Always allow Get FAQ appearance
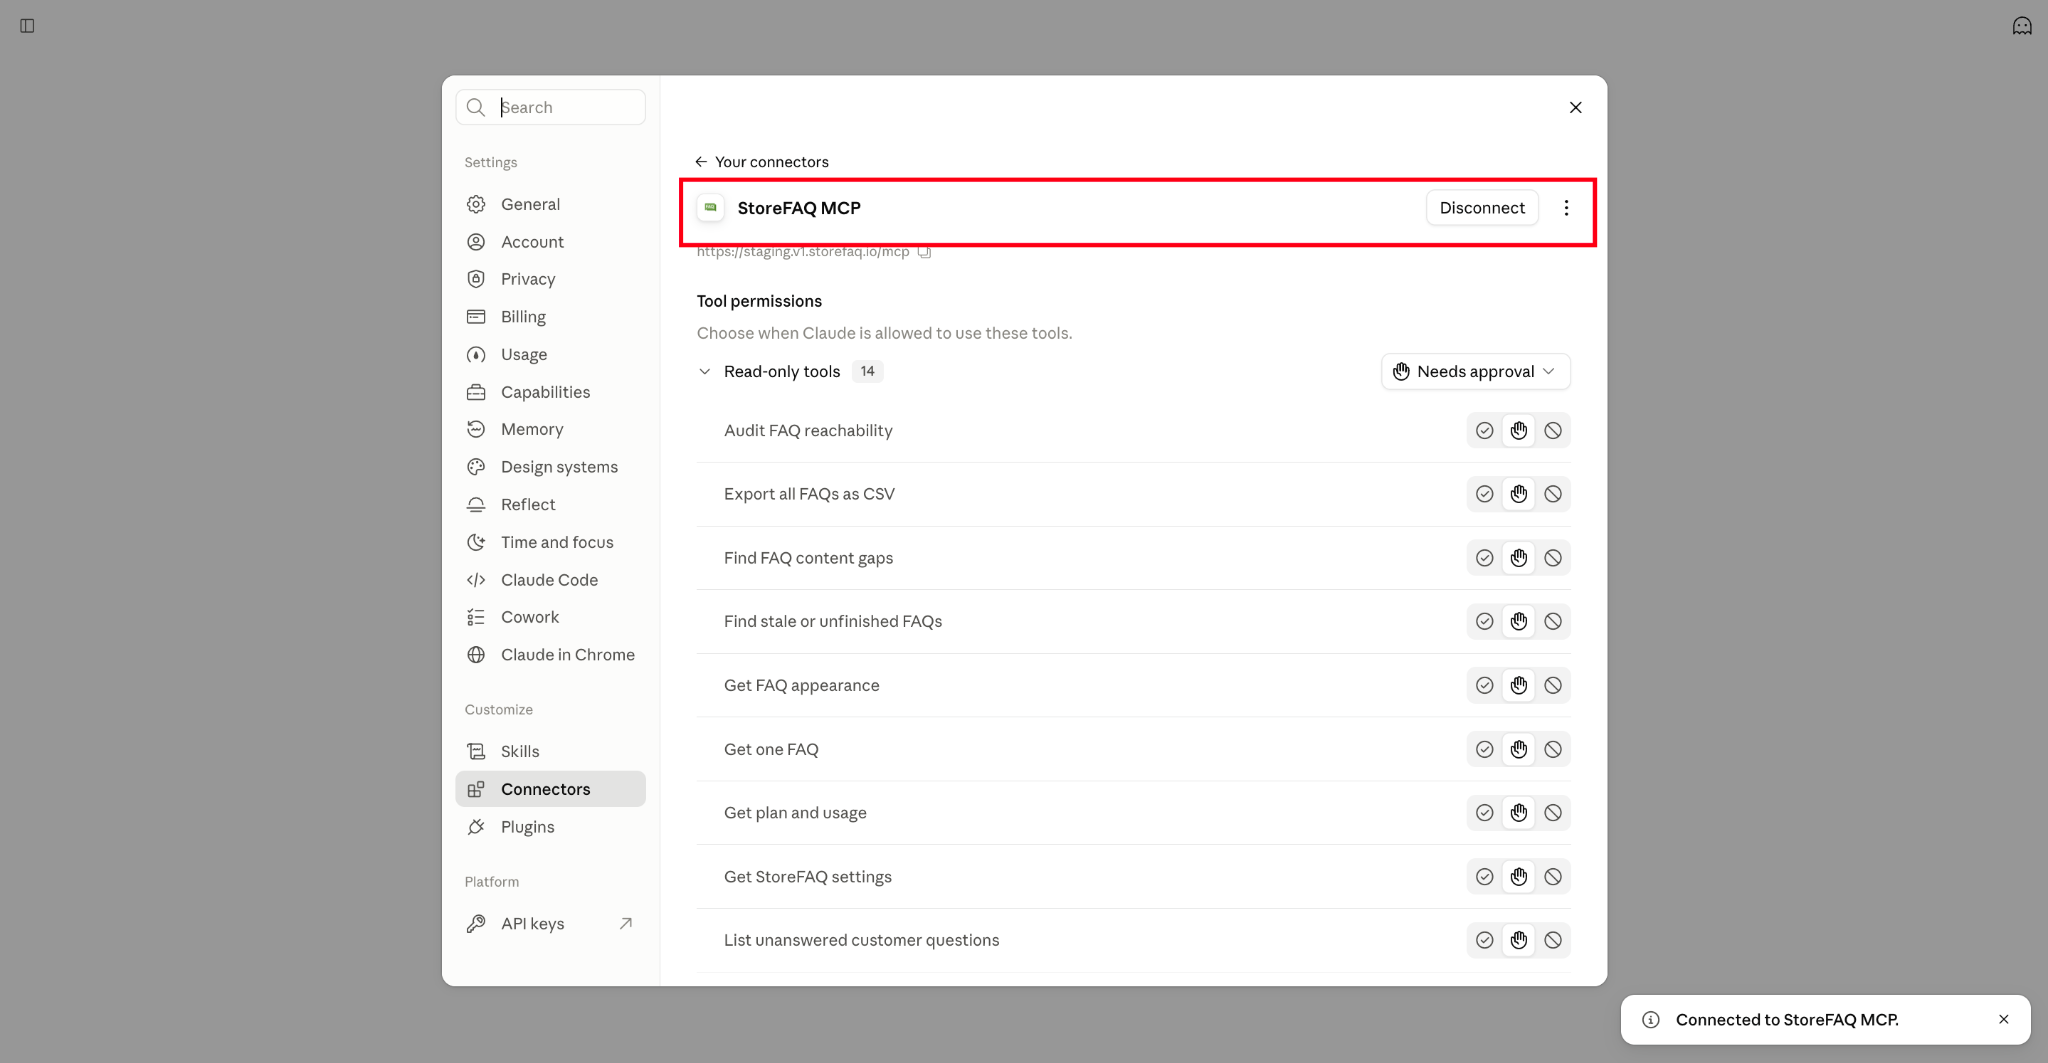Image resolution: width=2048 pixels, height=1063 pixels. [1485, 686]
